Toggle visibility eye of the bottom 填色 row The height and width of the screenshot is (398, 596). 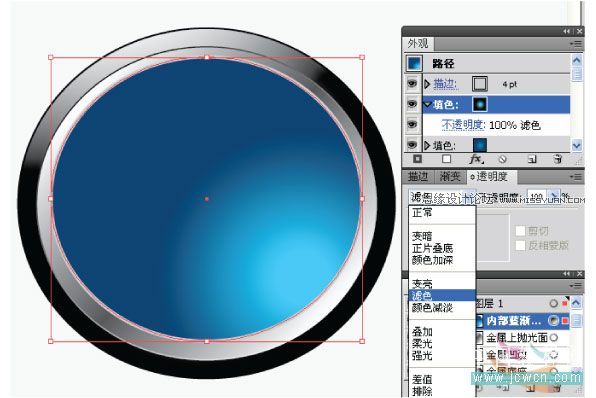click(412, 145)
